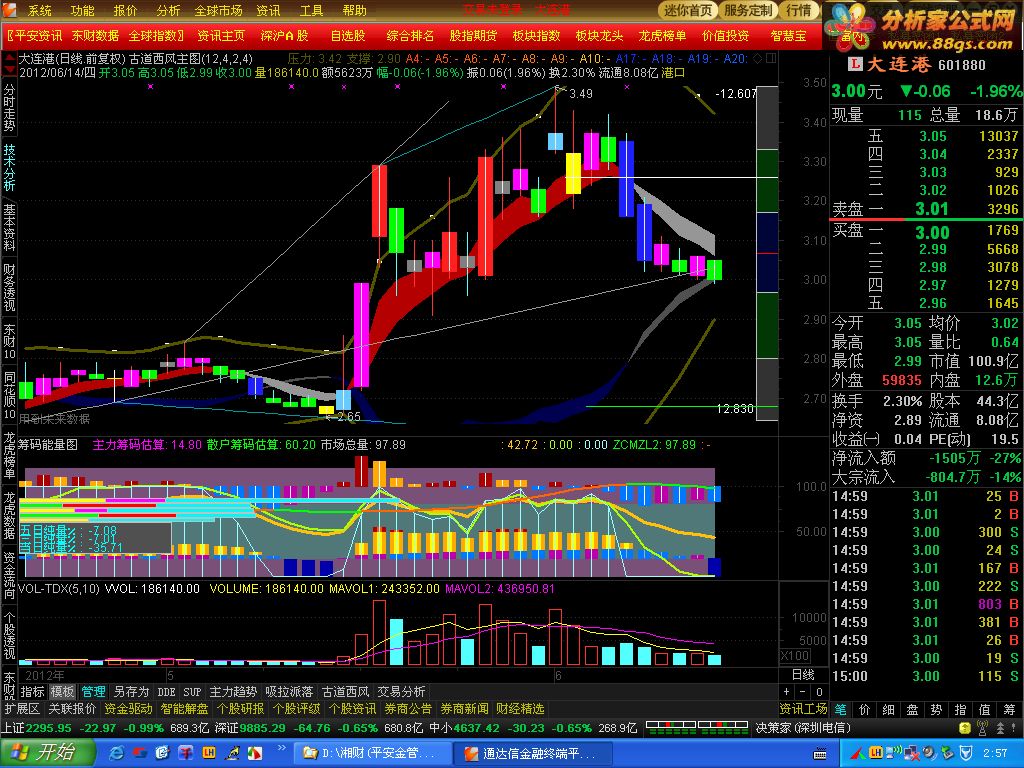Open 东财数据 in the red toolbar
The height and width of the screenshot is (768, 1024).
95,35
